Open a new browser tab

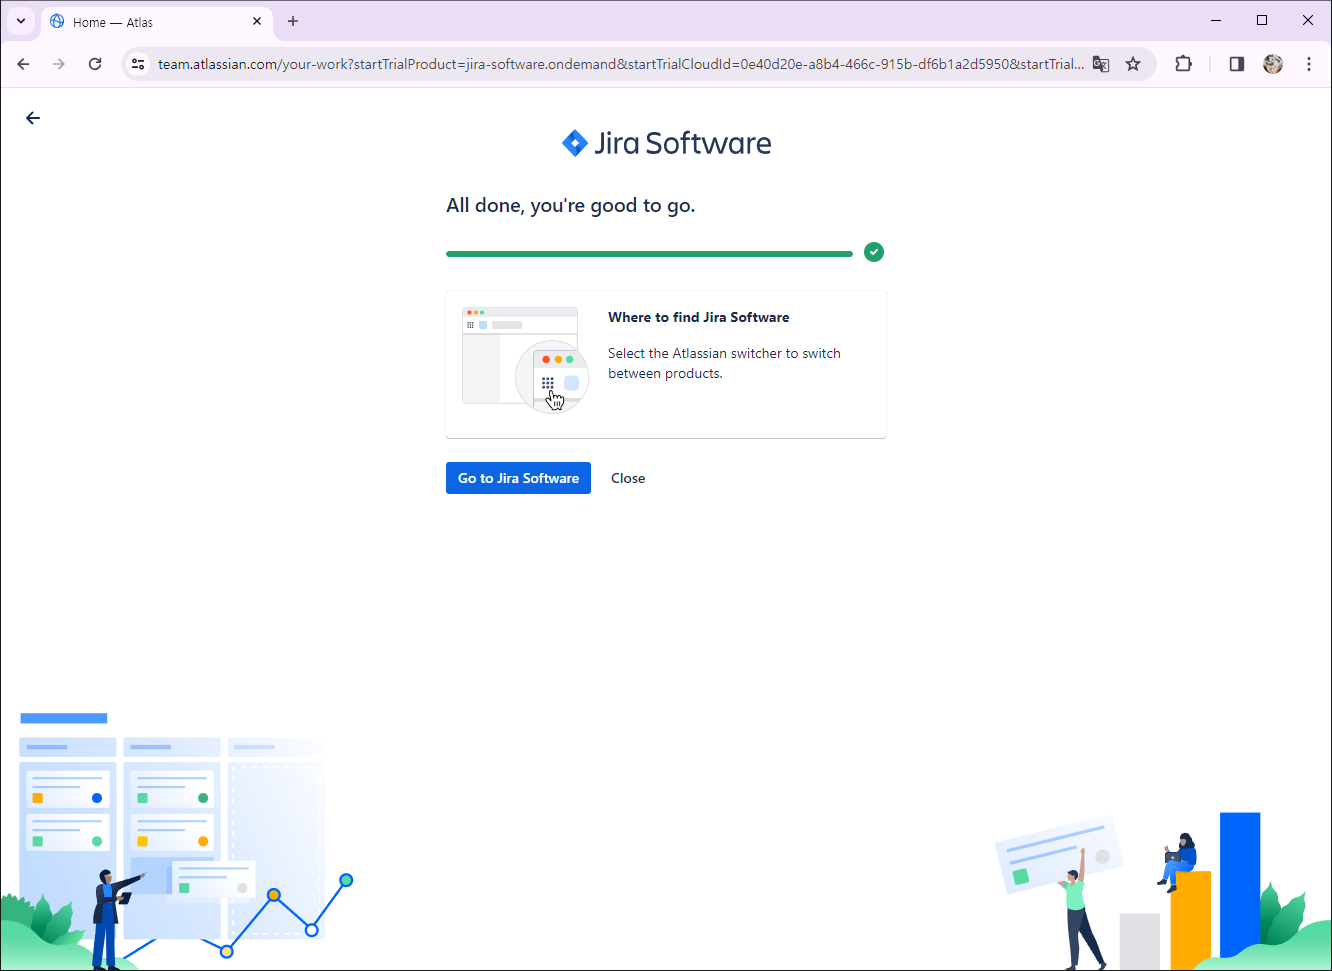click(293, 21)
